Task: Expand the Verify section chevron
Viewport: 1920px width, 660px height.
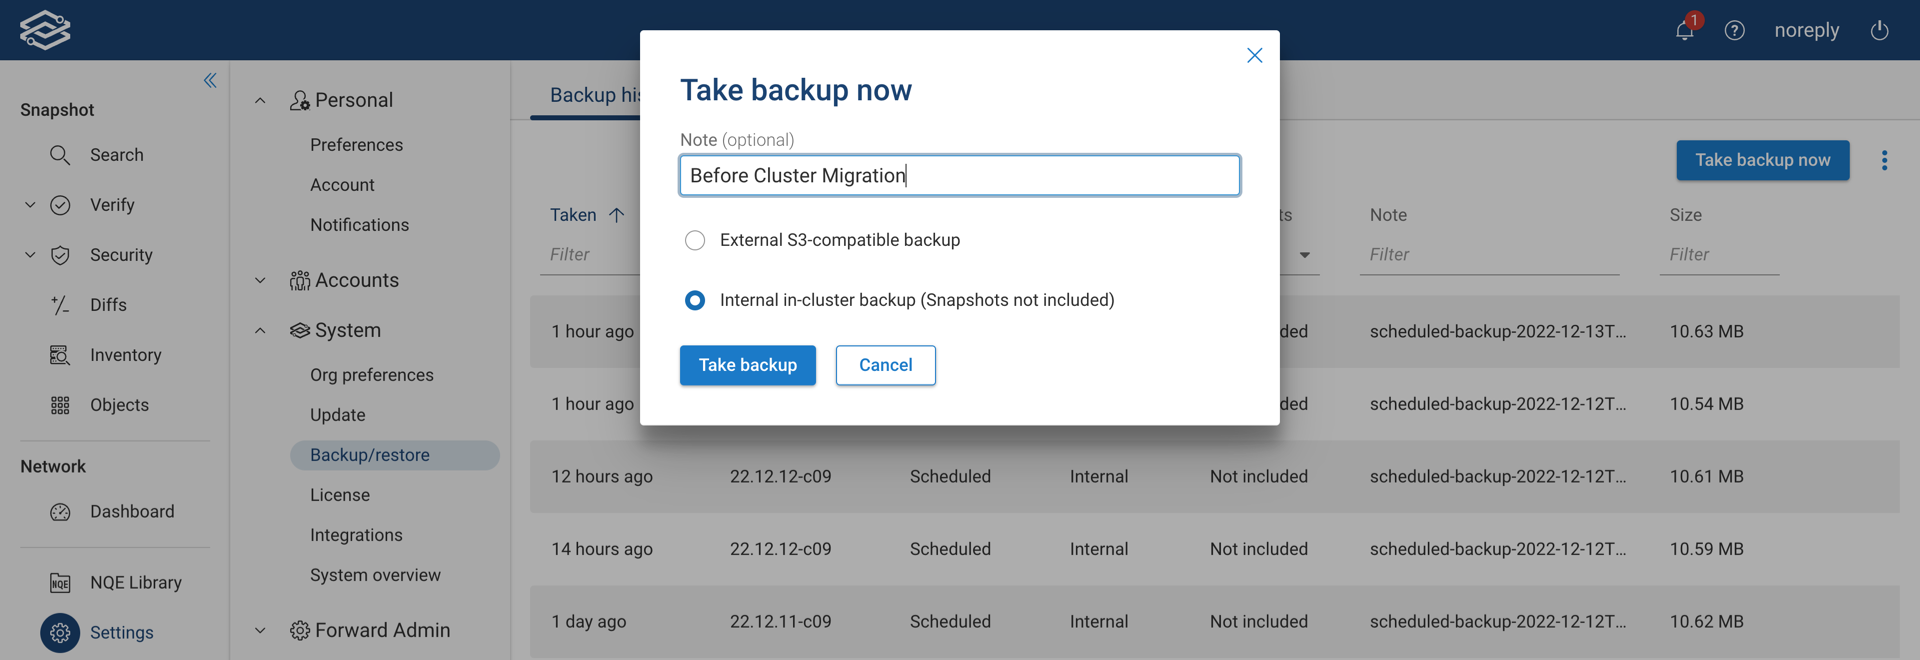Action: point(30,205)
